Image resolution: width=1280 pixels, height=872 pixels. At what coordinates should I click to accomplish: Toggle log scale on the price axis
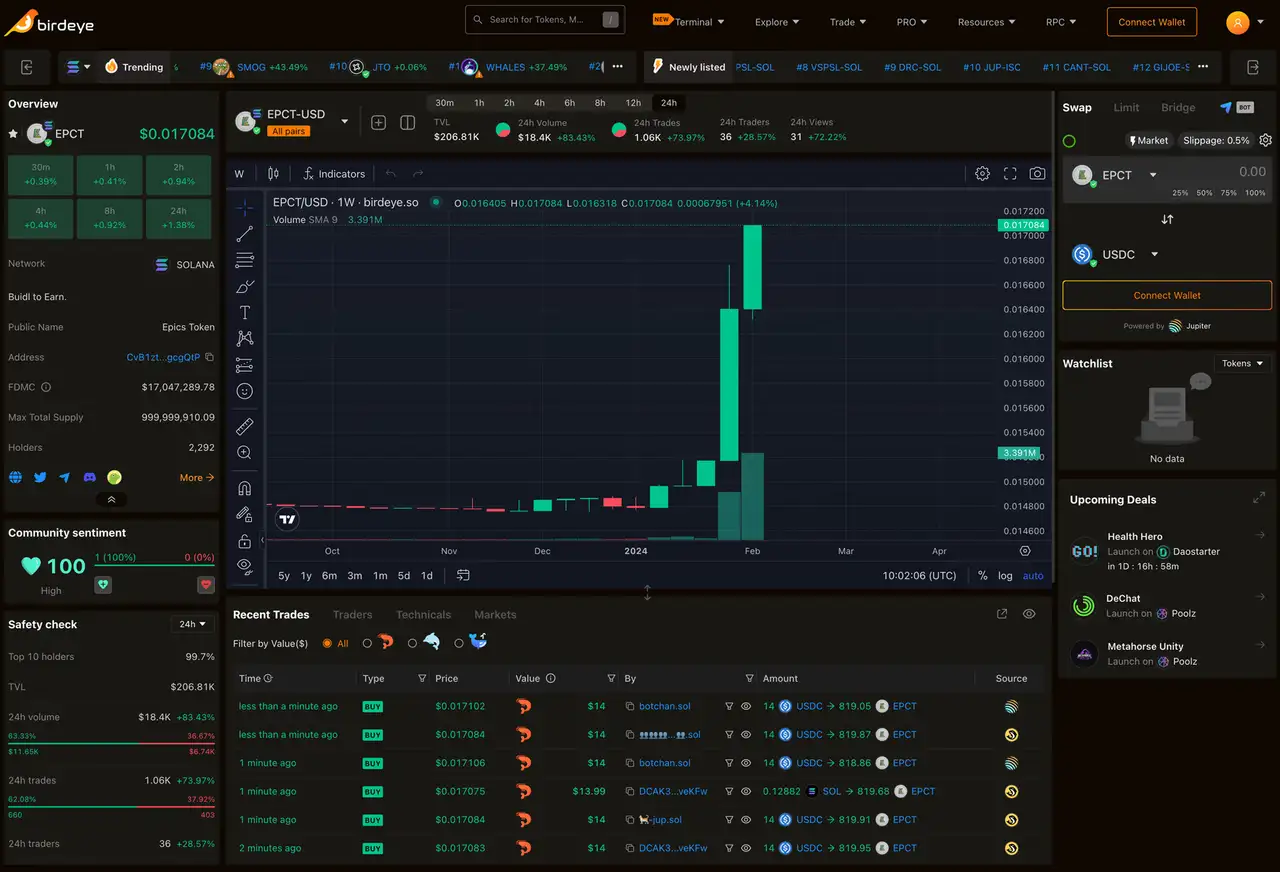click(1005, 576)
